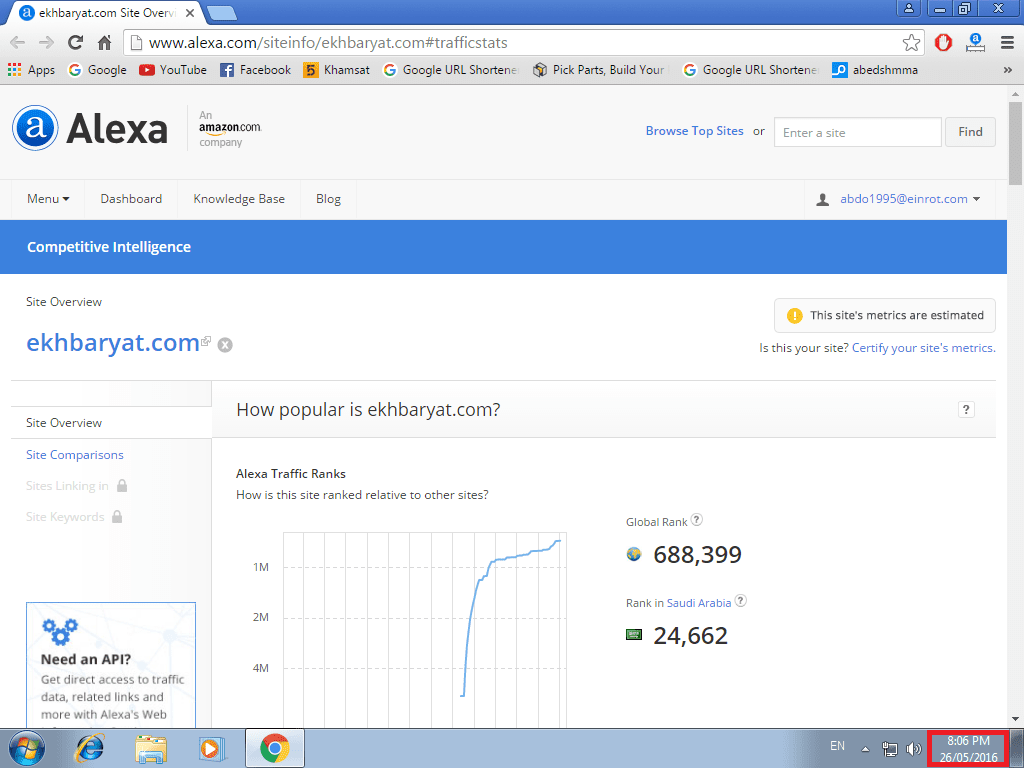Image resolution: width=1024 pixels, height=768 pixels.
Task: Open the Google bookmark
Action: (x=97, y=70)
